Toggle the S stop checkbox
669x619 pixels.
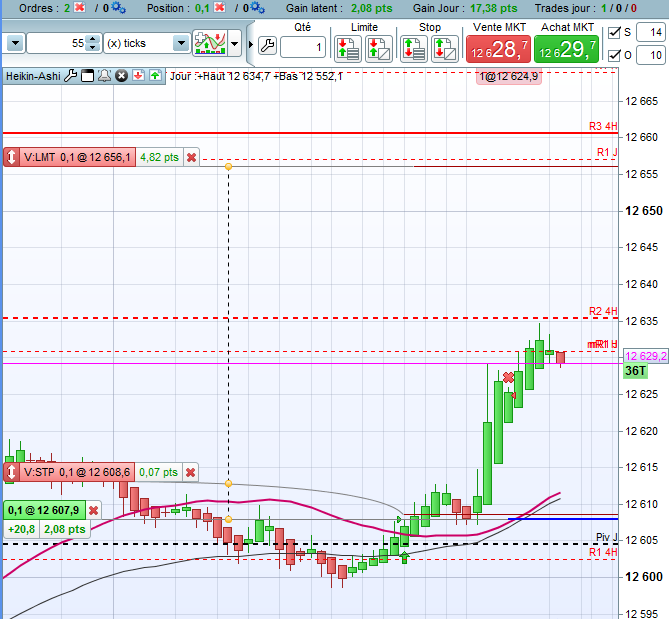pos(614,32)
